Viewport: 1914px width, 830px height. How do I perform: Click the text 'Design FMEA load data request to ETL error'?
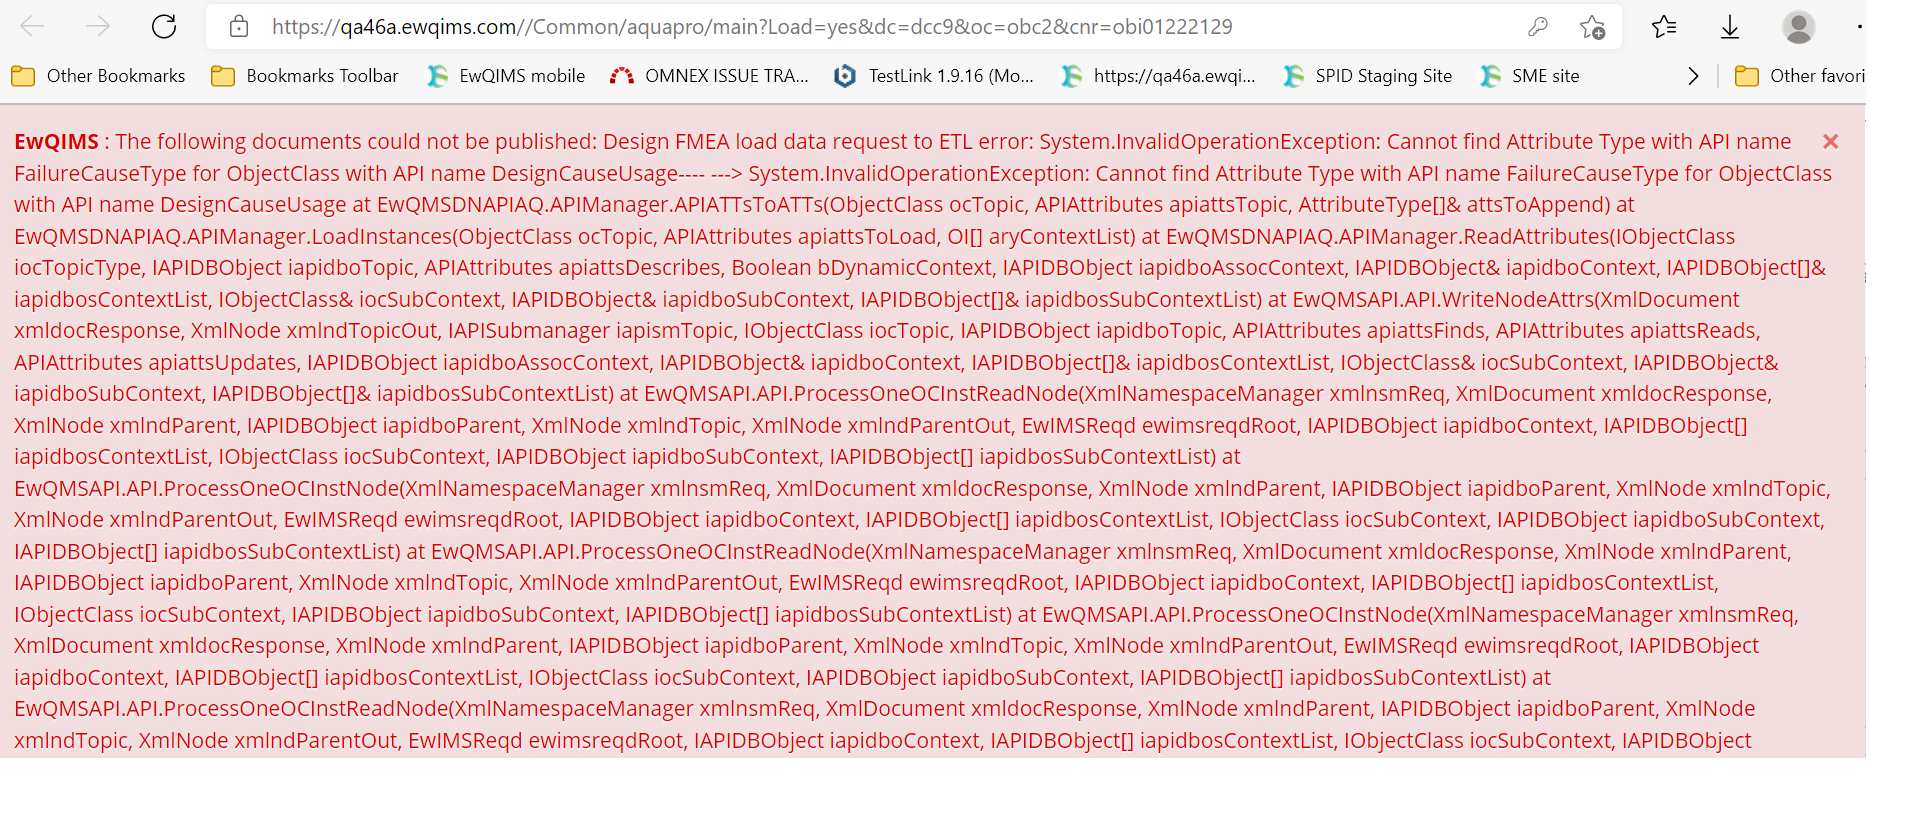click(x=816, y=142)
